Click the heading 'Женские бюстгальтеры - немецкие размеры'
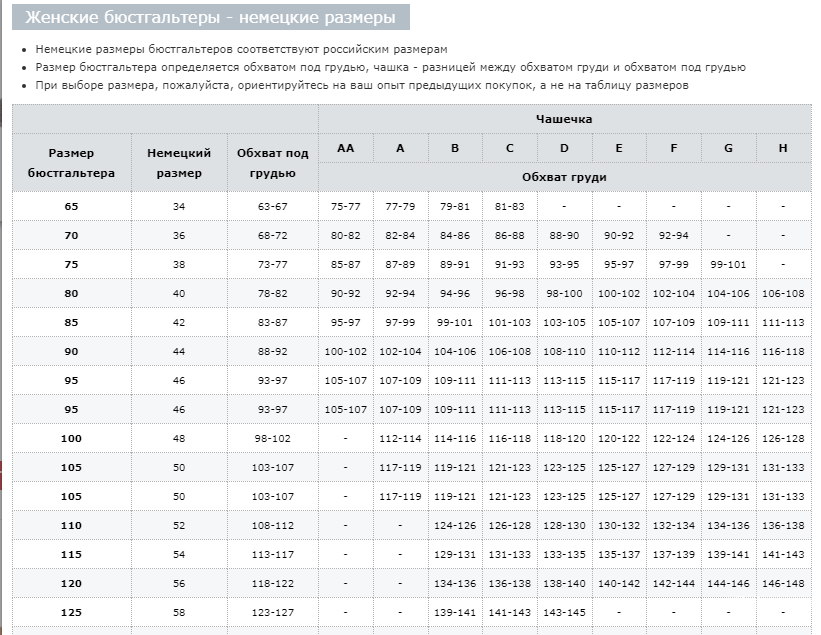 pos(209,18)
